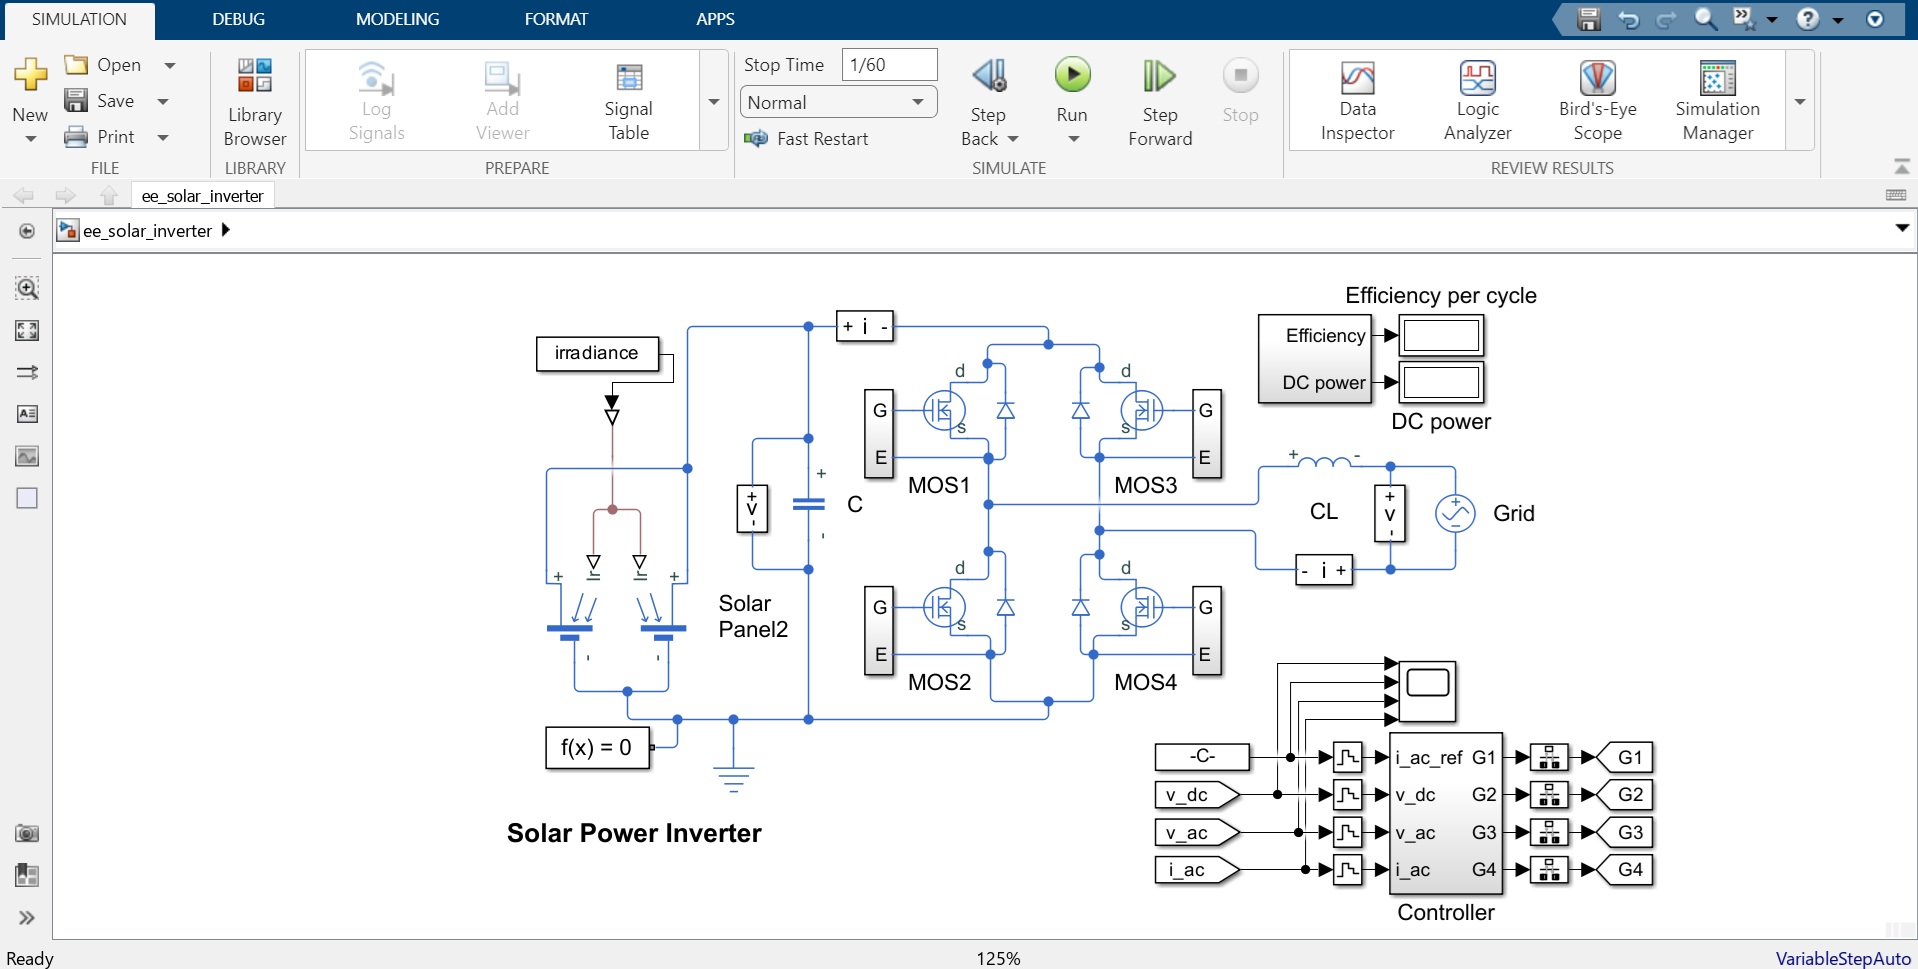
Task: Switch to the MODELING tab
Action: point(397,19)
